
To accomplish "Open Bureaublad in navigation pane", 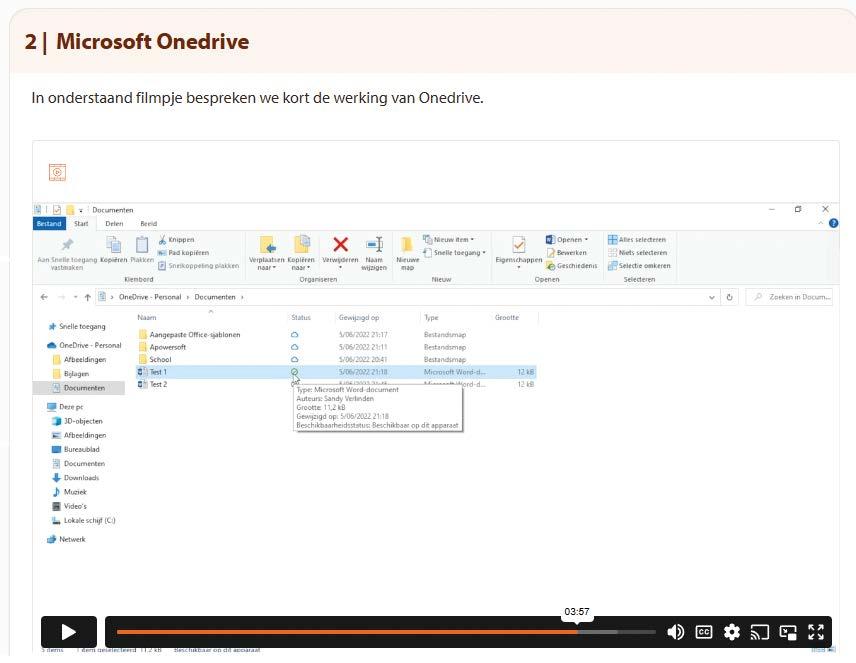I will click(76, 449).
